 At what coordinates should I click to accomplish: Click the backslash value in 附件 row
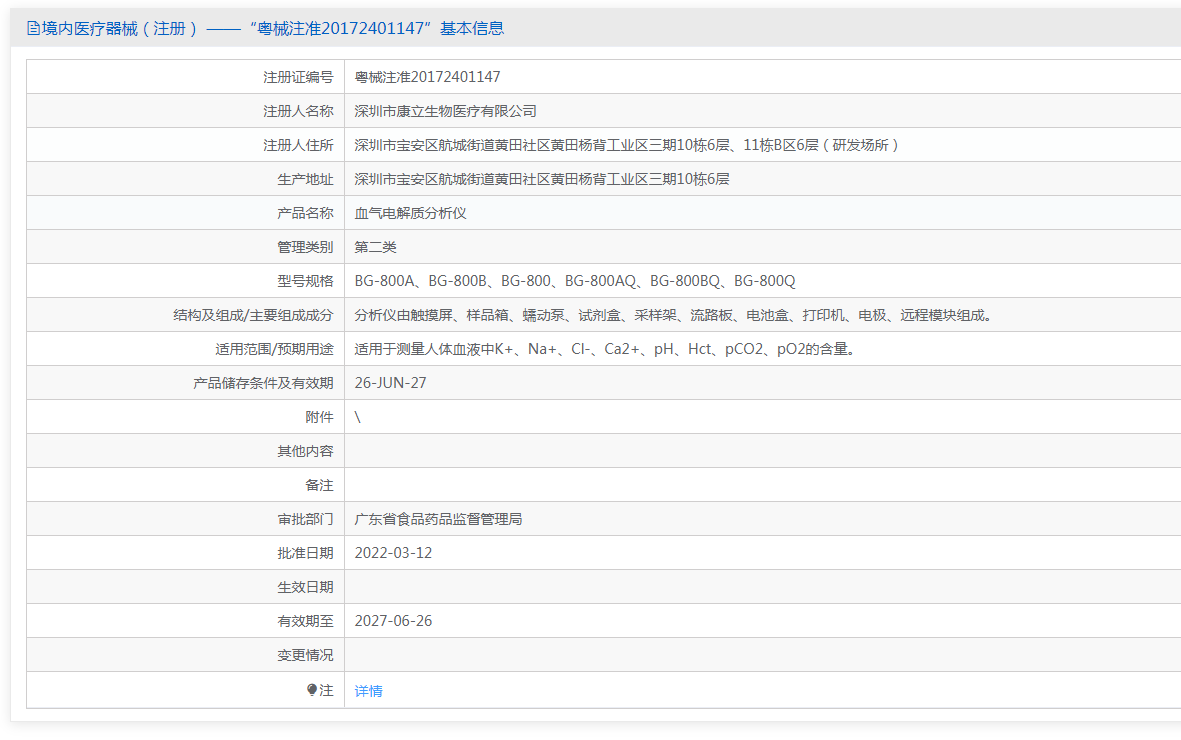[x=358, y=417]
